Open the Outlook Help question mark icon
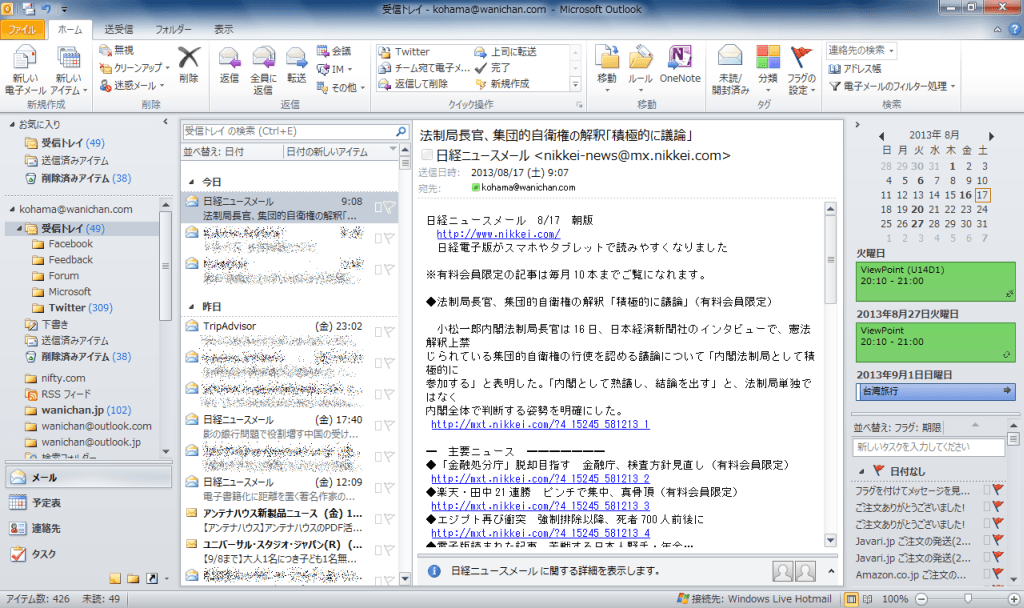Image resolution: width=1024 pixels, height=608 pixels. pyautogui.click(x=1014, y=29)
